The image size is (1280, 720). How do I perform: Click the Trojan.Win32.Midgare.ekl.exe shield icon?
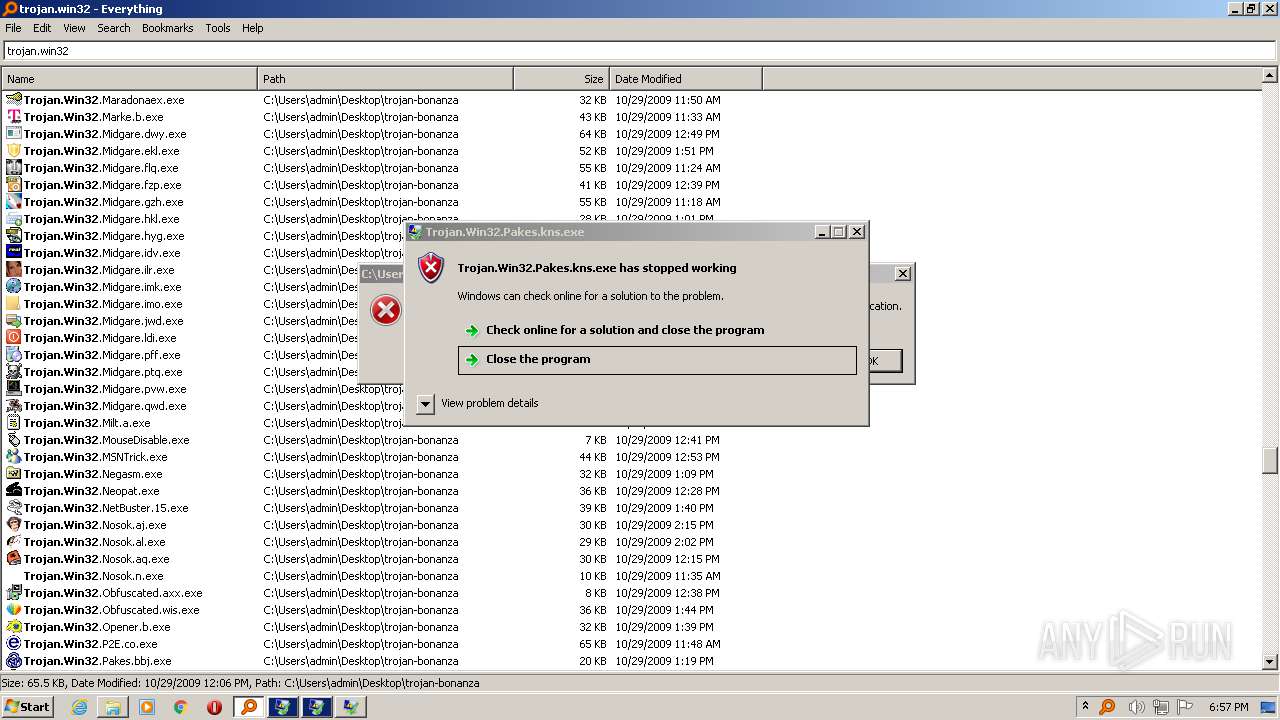pyautogui.click(x=14, y=151)
